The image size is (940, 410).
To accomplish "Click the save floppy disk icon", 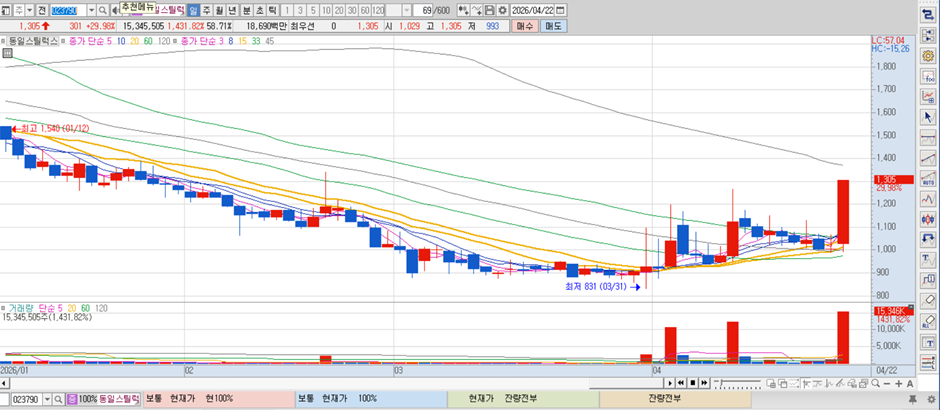I will coord(490,10).
